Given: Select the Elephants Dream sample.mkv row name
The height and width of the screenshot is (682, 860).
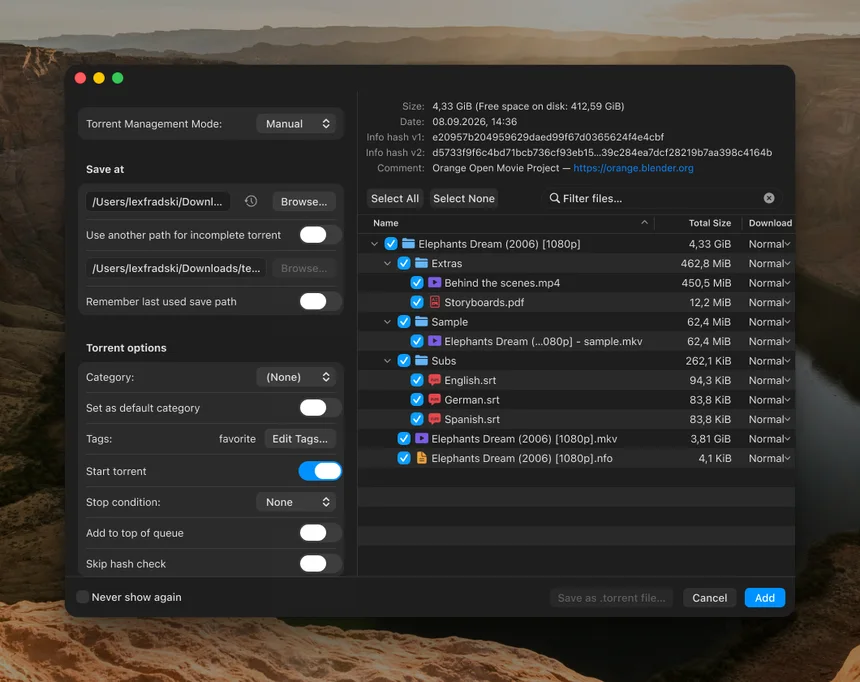Looking at the screenshot, I should coord(543,341).
